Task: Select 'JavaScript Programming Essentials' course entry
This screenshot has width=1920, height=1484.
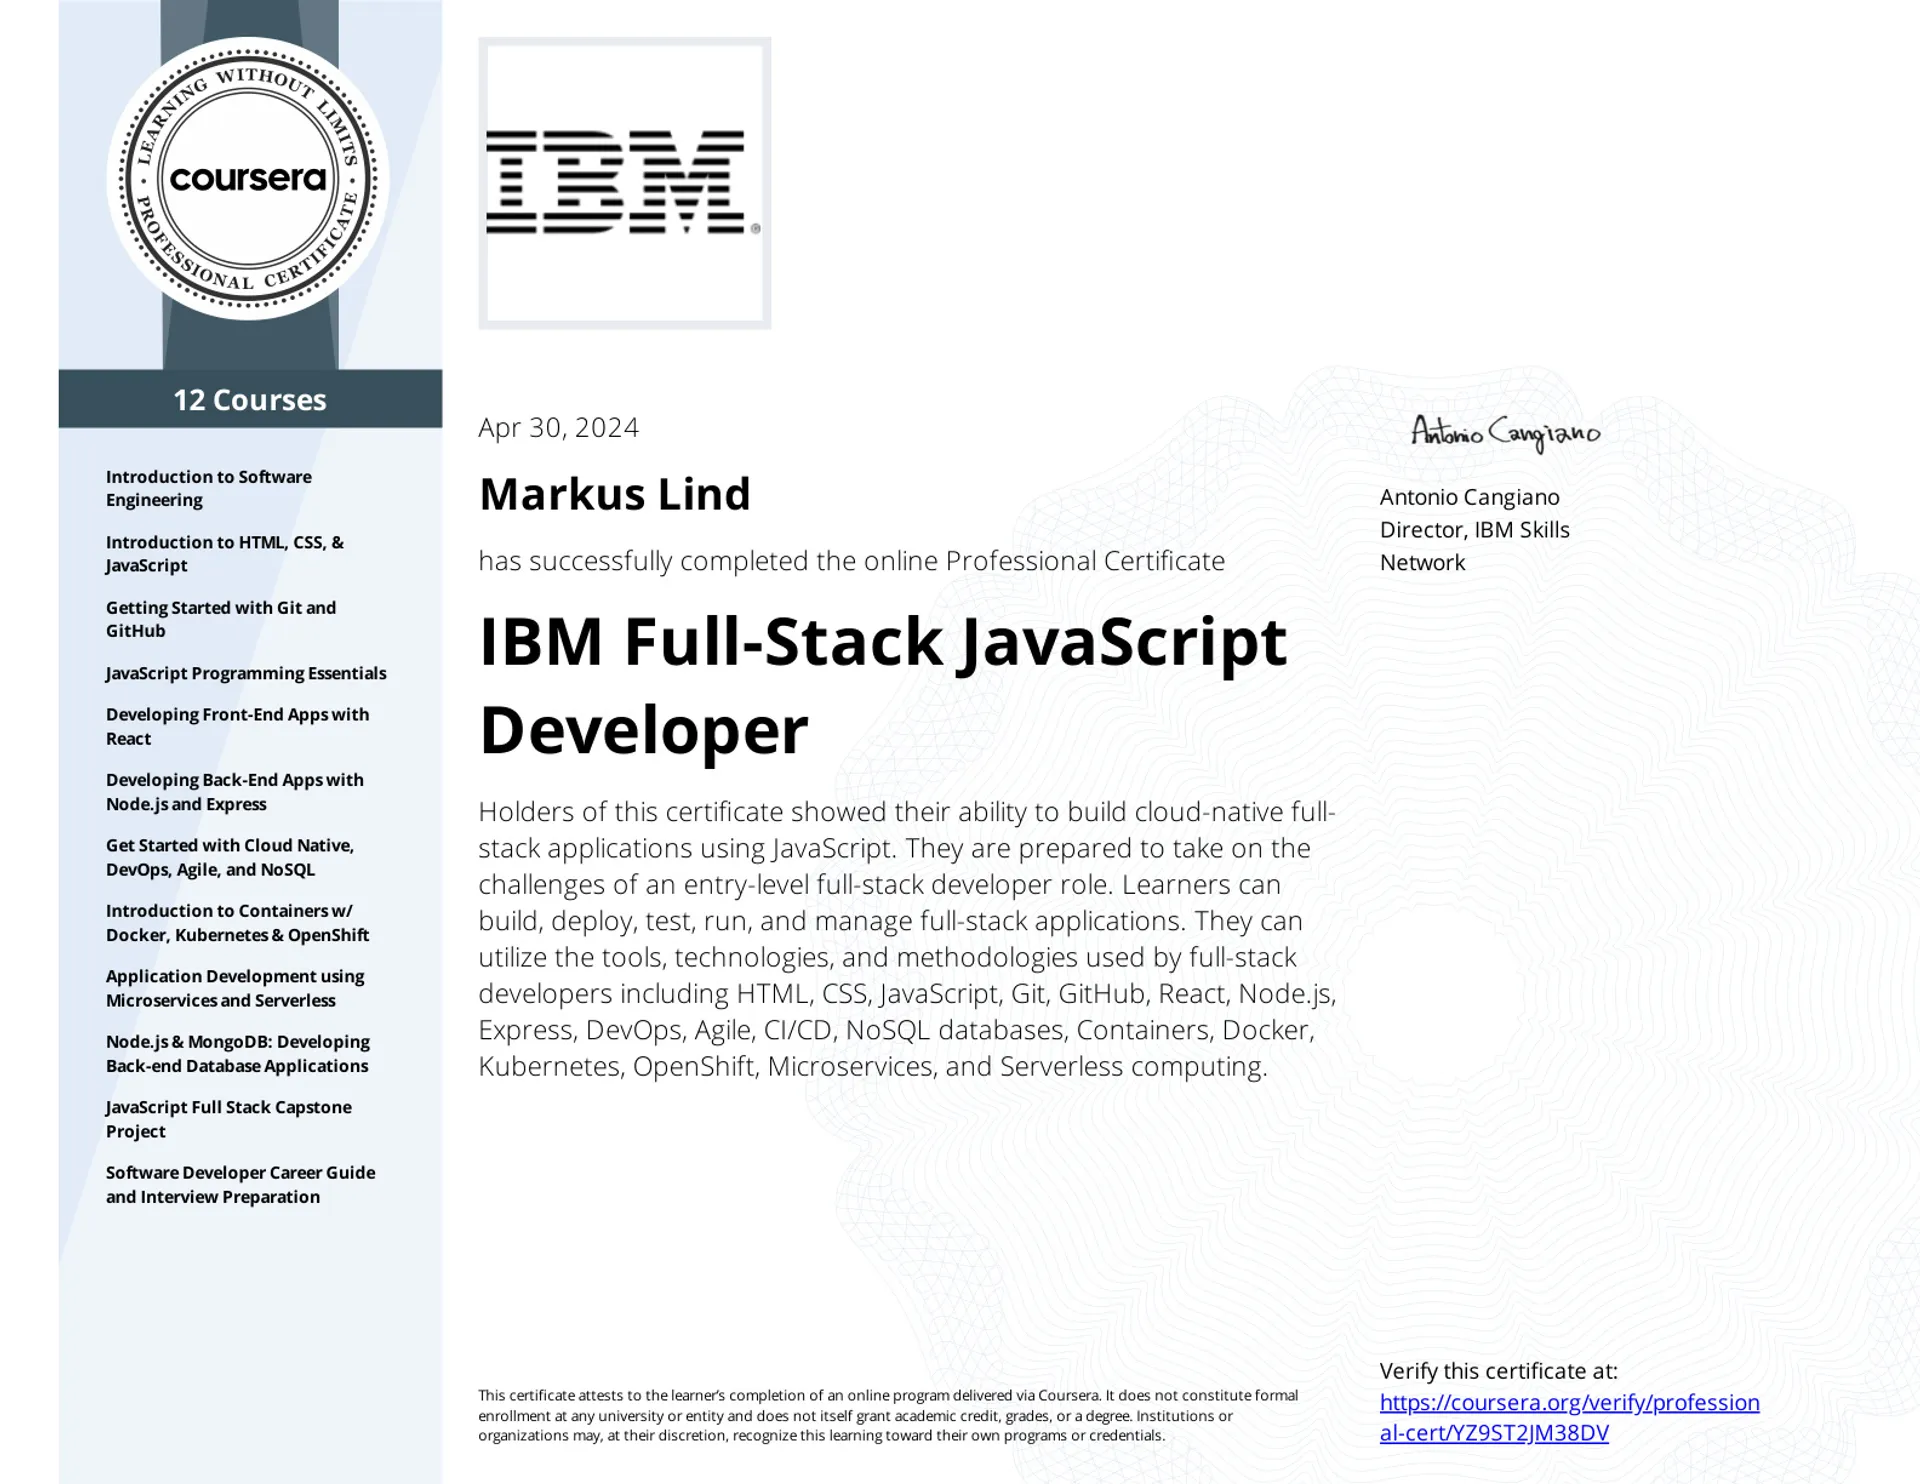Action: (x=246, y=673)
